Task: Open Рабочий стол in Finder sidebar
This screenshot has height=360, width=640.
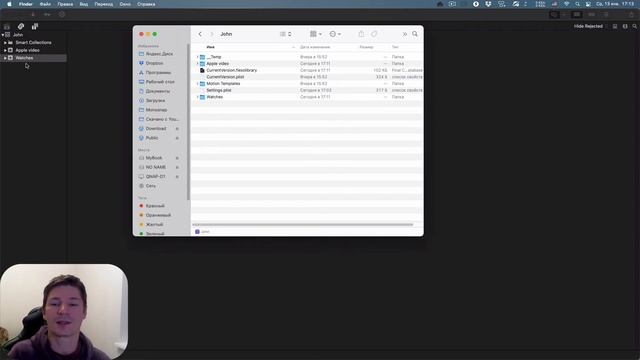Action: point(161,82)
